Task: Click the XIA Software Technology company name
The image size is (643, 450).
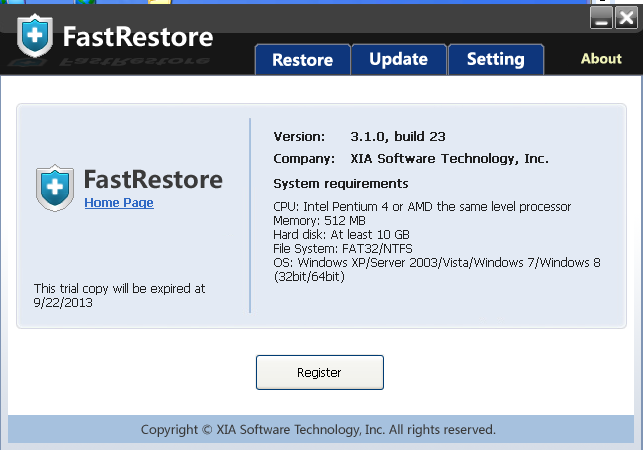Action: (449, 159)
